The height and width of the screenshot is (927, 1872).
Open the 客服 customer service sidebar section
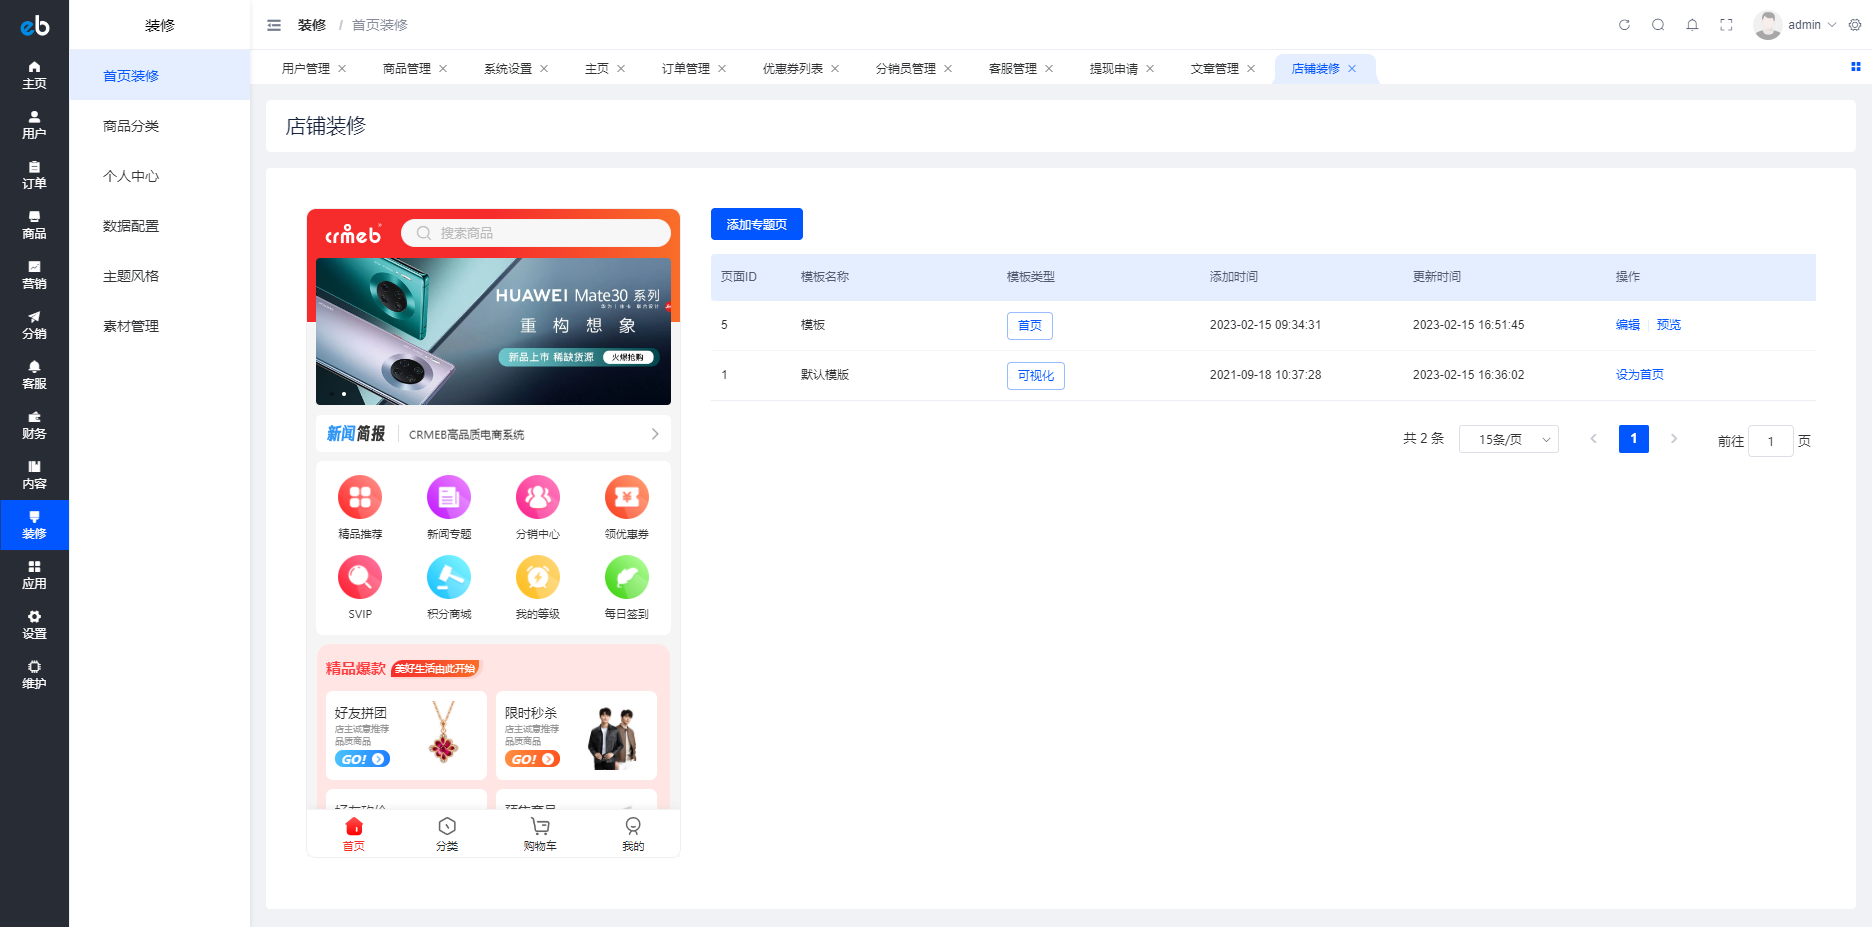click(x=34, y=375)
